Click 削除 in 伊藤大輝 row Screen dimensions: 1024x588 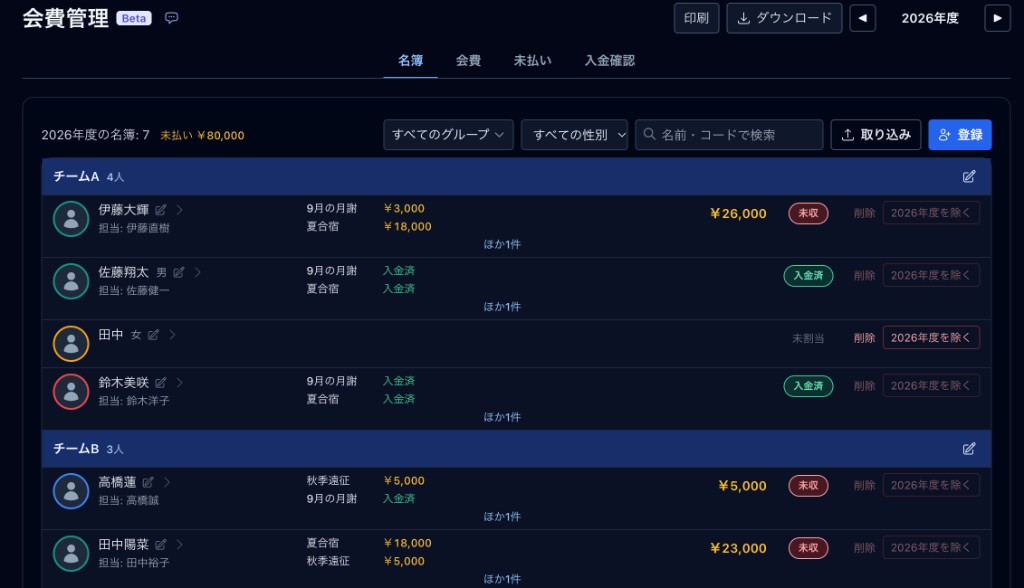click(x=865, y=213)
